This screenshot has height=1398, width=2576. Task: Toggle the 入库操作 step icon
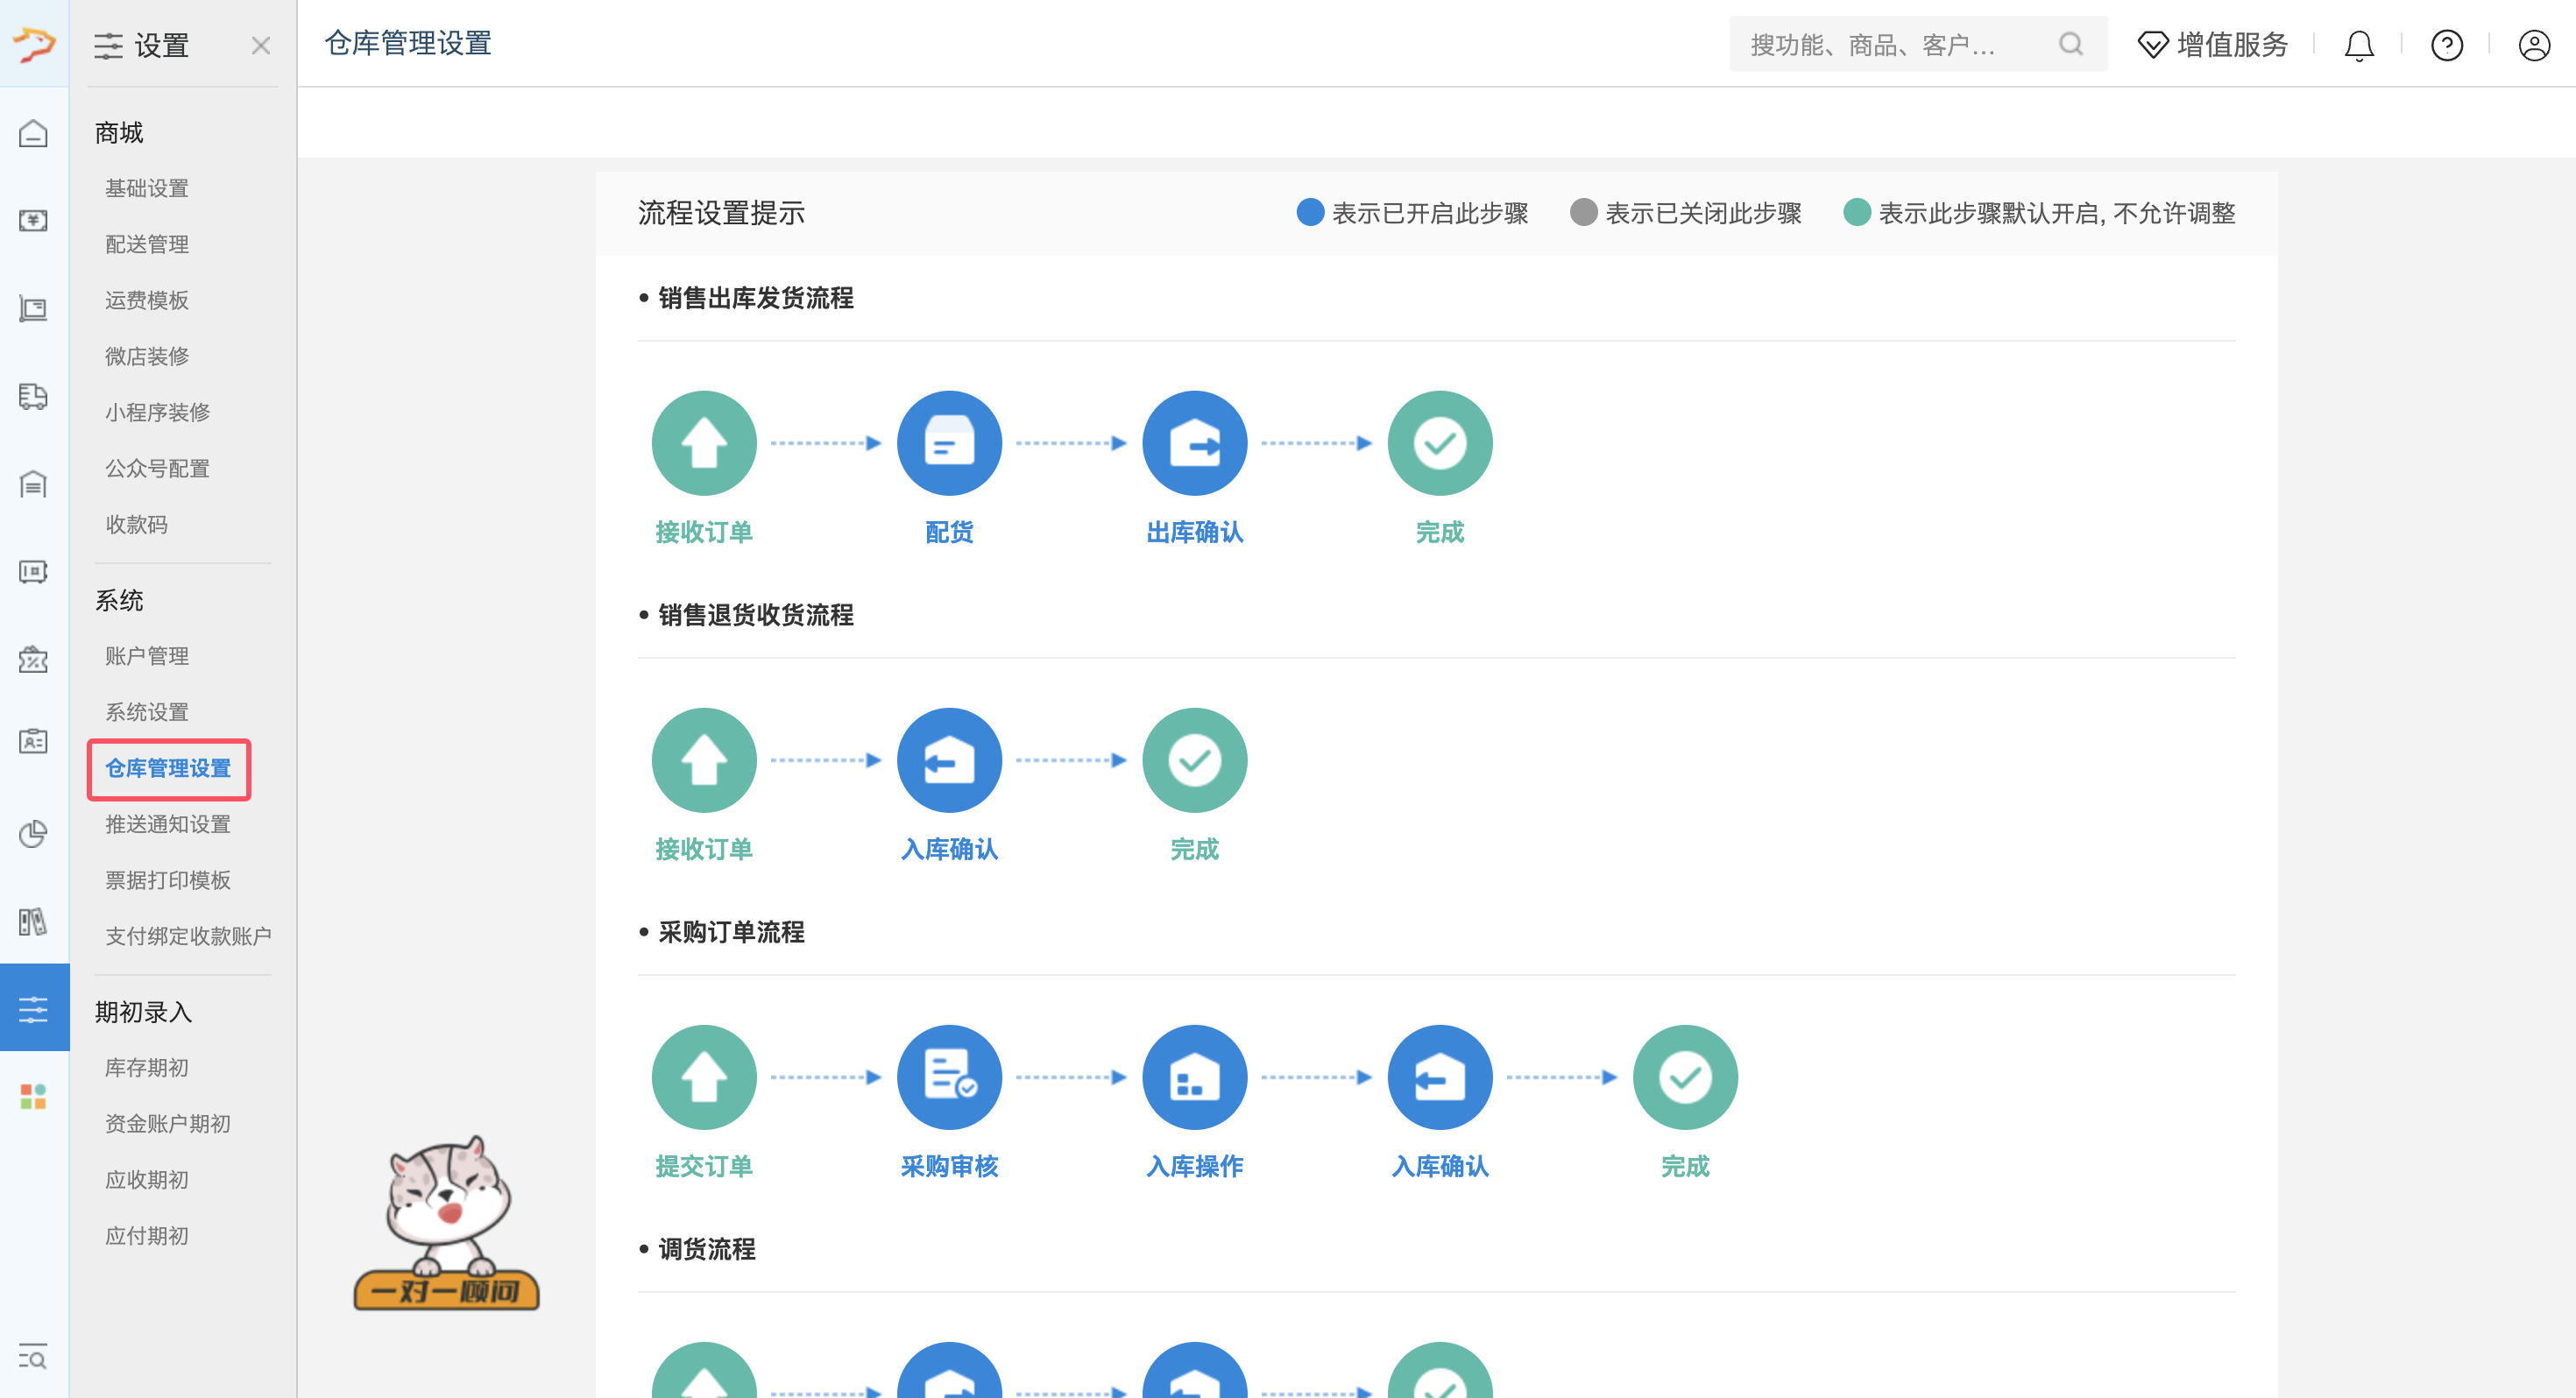click(x=1194, y=1077)
